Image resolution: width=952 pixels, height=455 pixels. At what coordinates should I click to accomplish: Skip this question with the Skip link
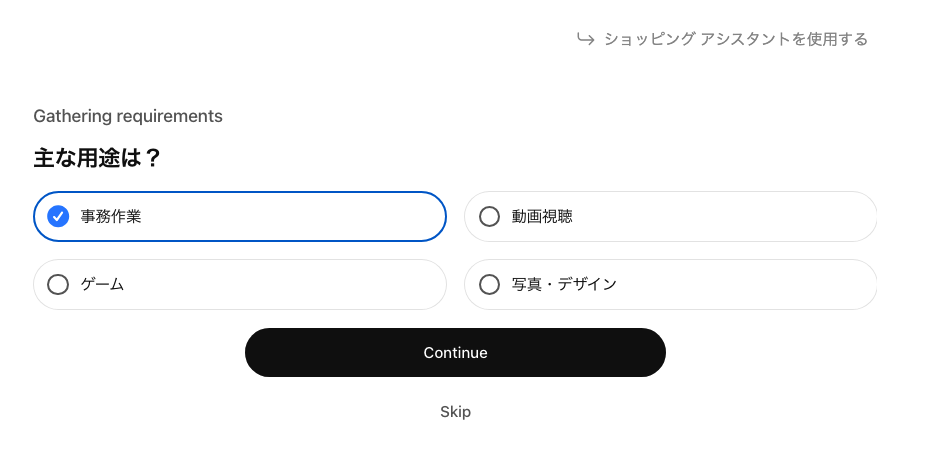pos(455,412)
